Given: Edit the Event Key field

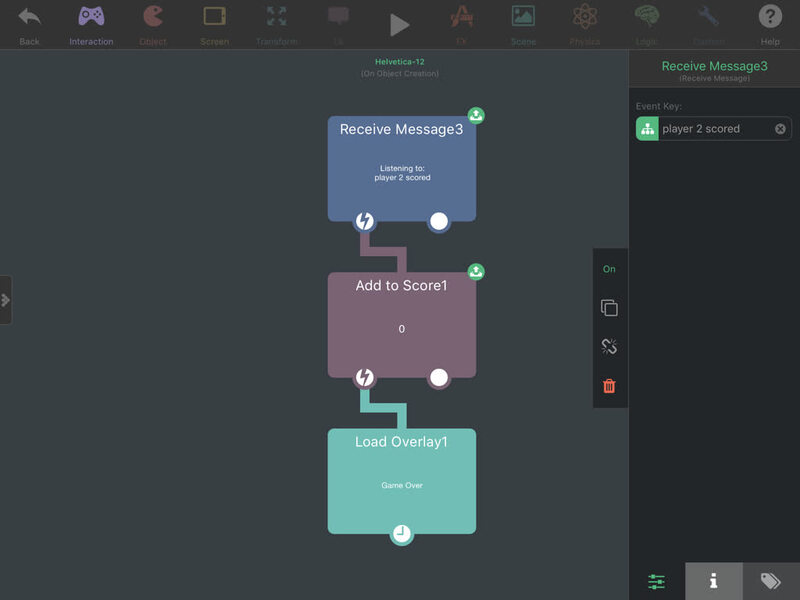Looking at the screenshot, I should [714, 129].
